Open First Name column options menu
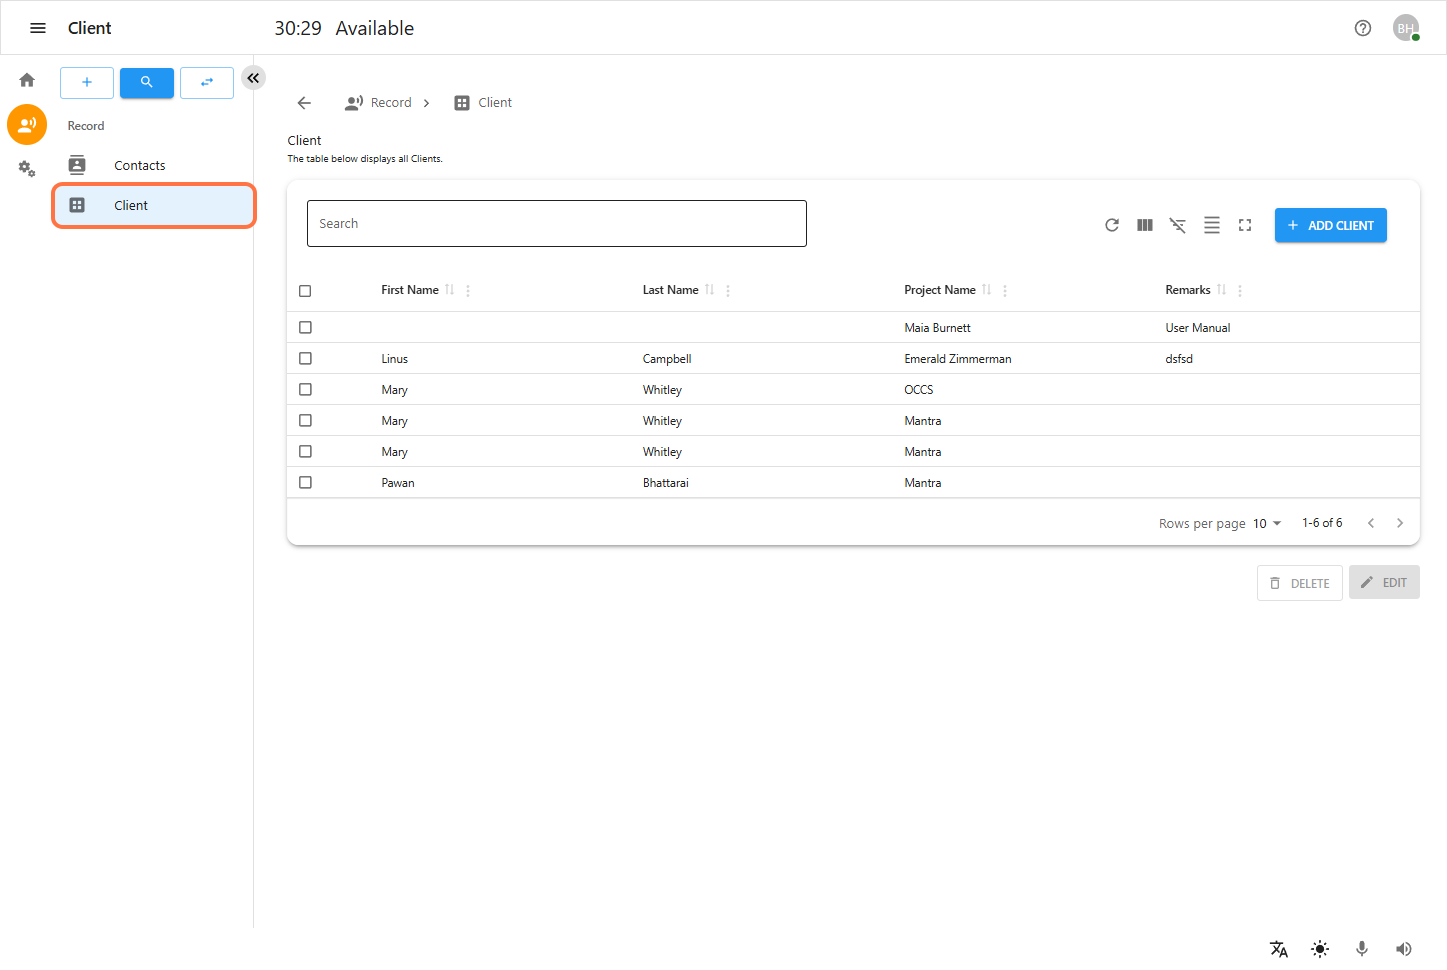1447x970 pixels. [468, 291]
